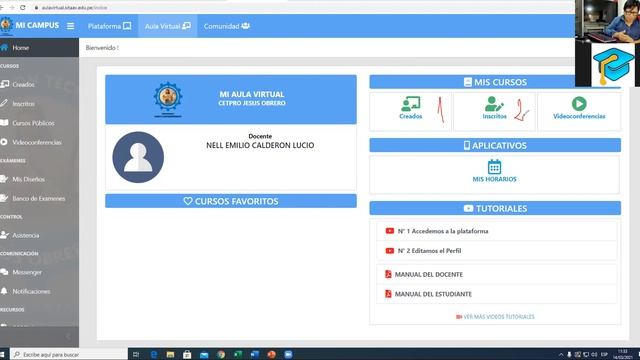
Task: Click the institution emblem in Mi Aula Virtual
Action: tap(168, 99)
